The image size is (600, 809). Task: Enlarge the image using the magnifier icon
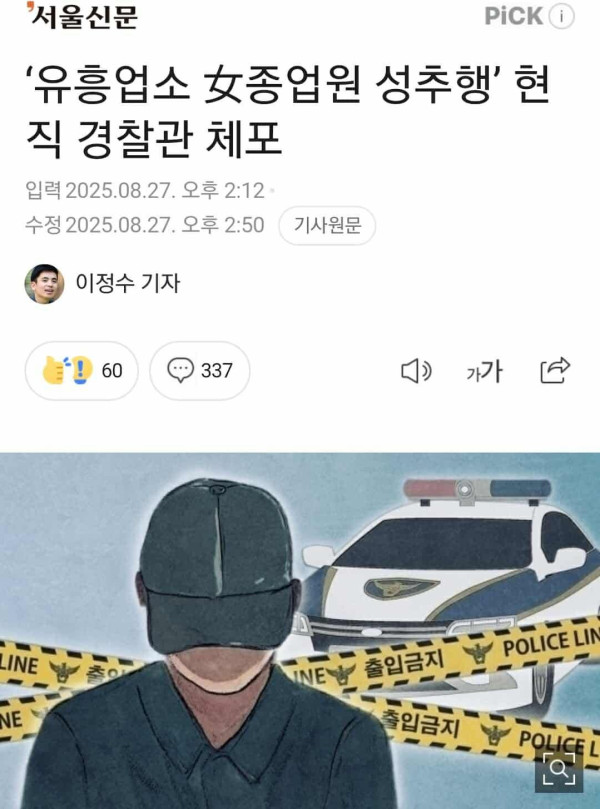pos(559,769)
